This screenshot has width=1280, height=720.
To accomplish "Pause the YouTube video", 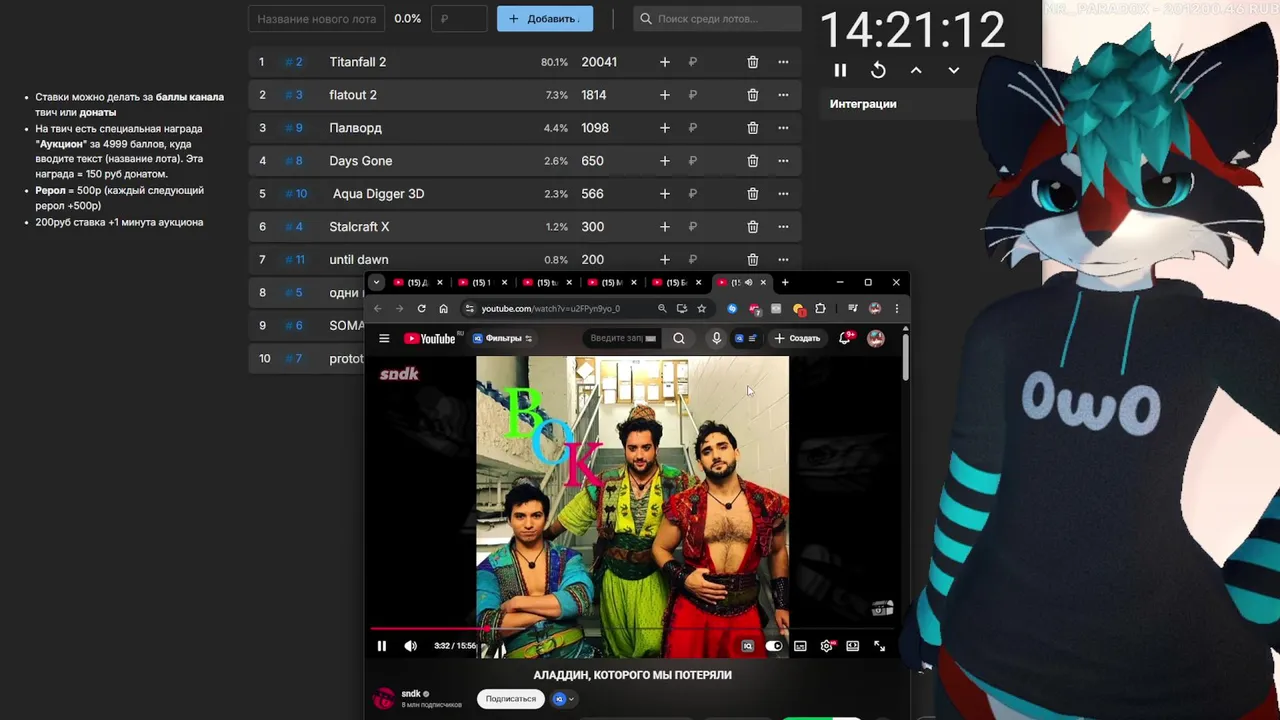I will 382,646.
